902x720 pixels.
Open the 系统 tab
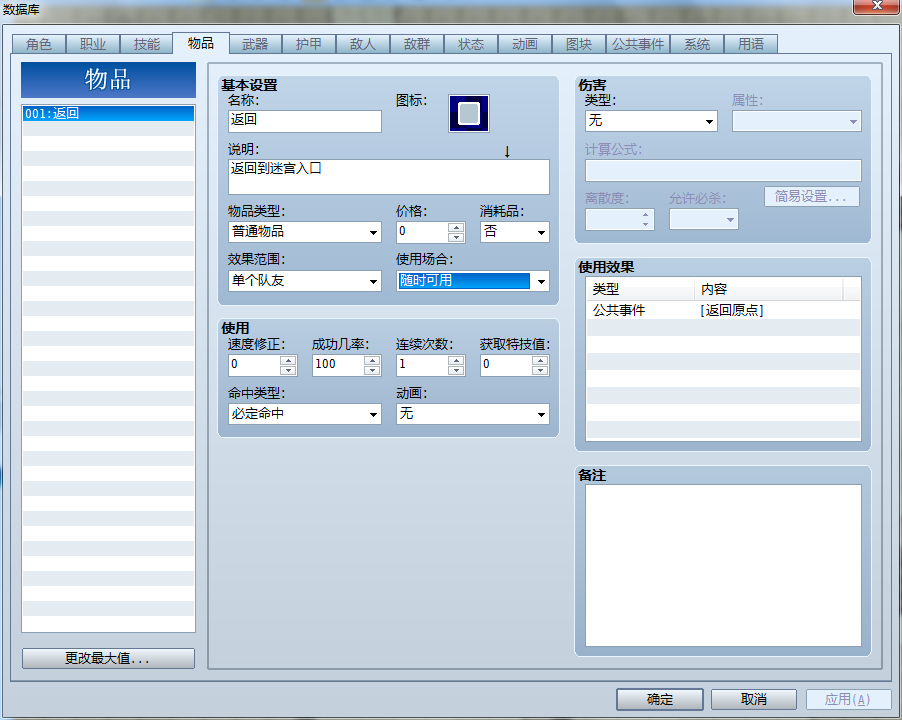pos(697,44)
